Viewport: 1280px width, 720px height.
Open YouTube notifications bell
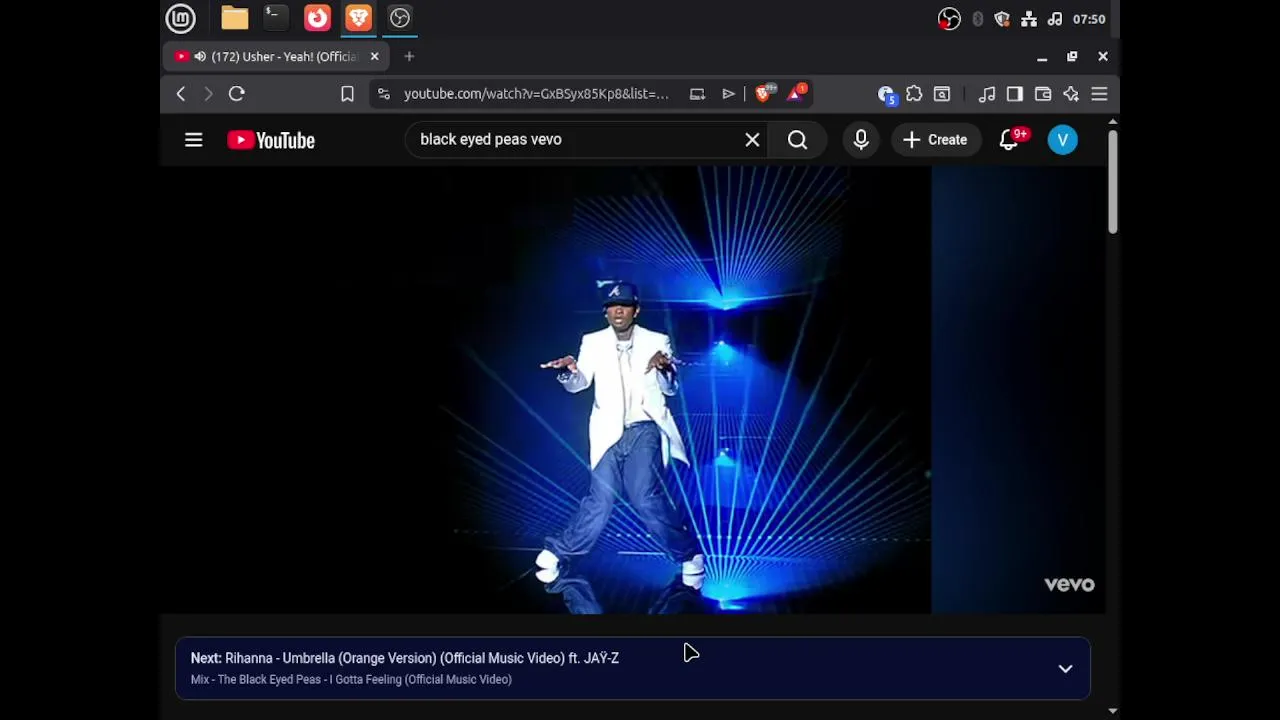[1009, 140]
